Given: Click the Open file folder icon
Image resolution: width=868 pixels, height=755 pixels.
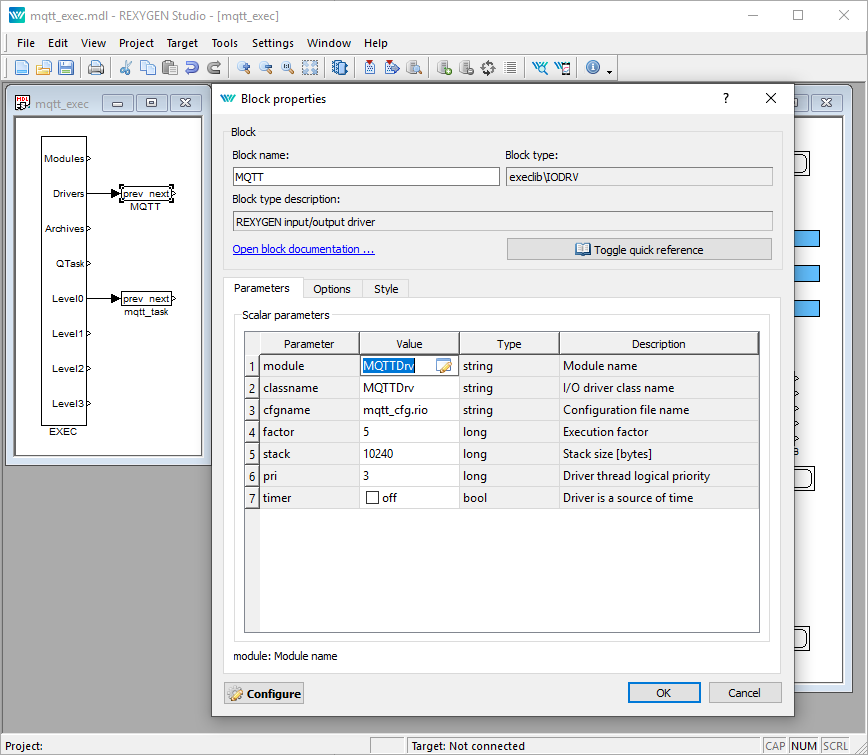Looking at the screenshot, I should coord(44,68).
